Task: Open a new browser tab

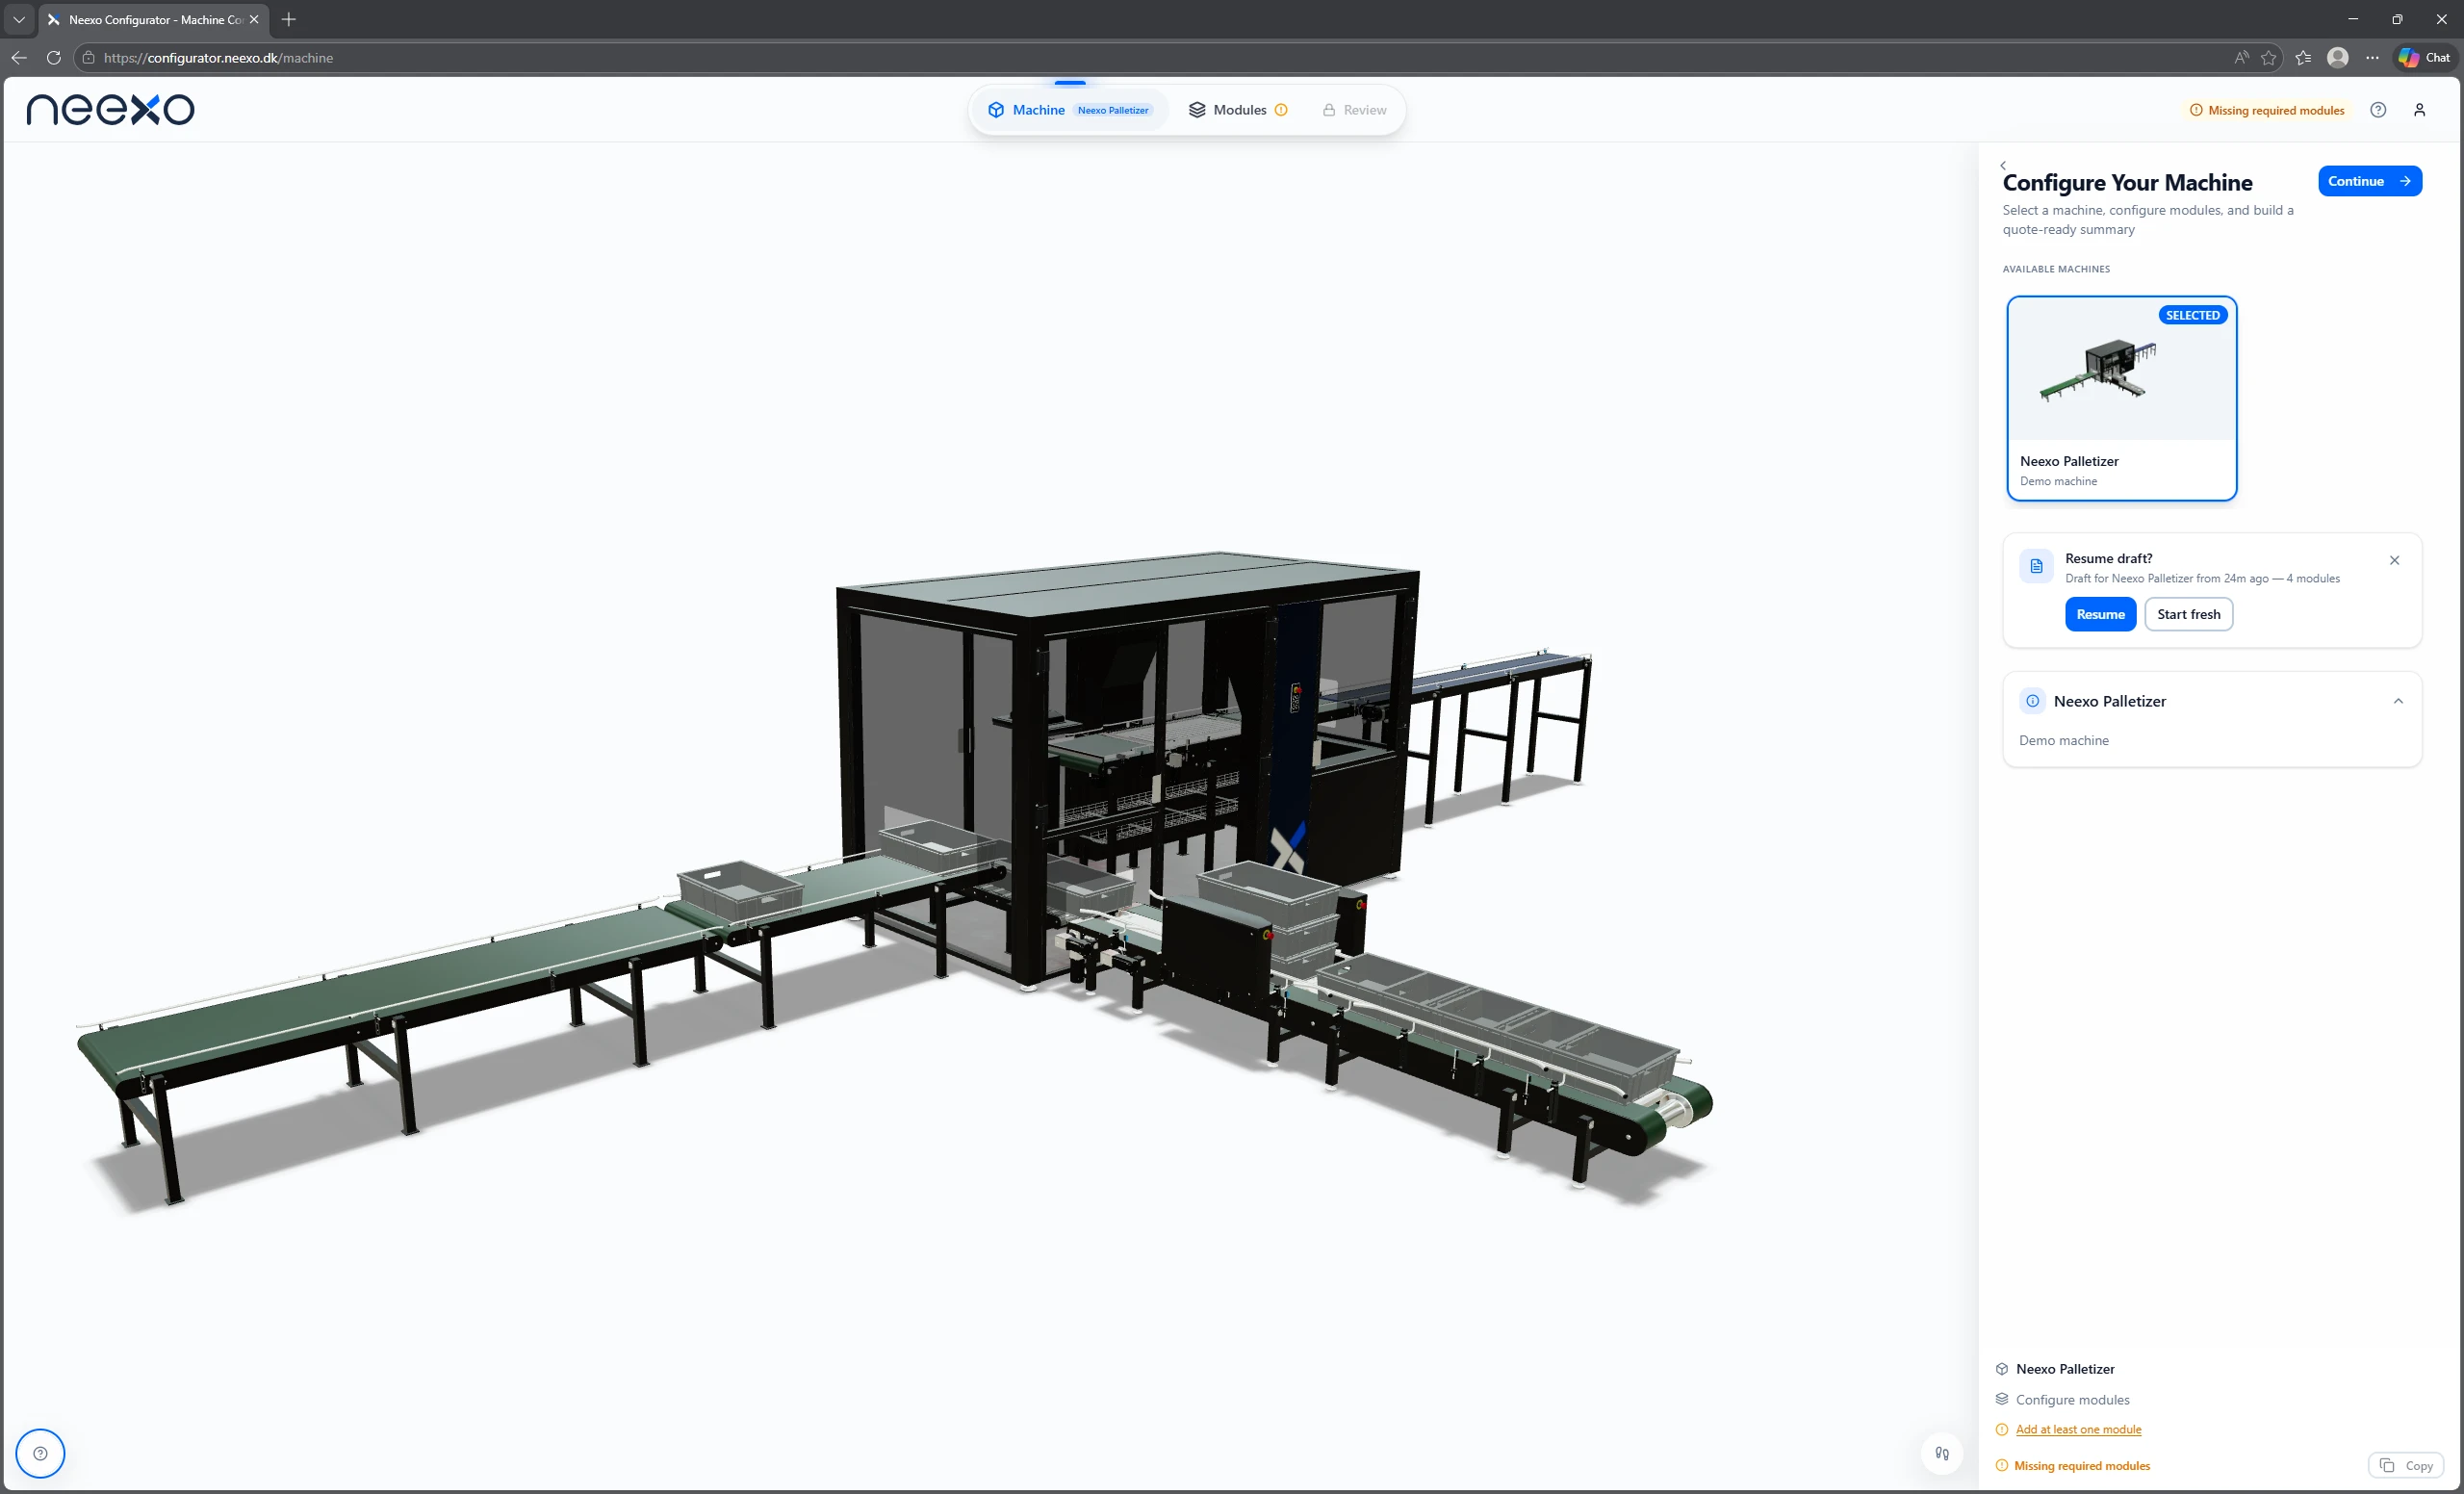Action: (289, 19)
